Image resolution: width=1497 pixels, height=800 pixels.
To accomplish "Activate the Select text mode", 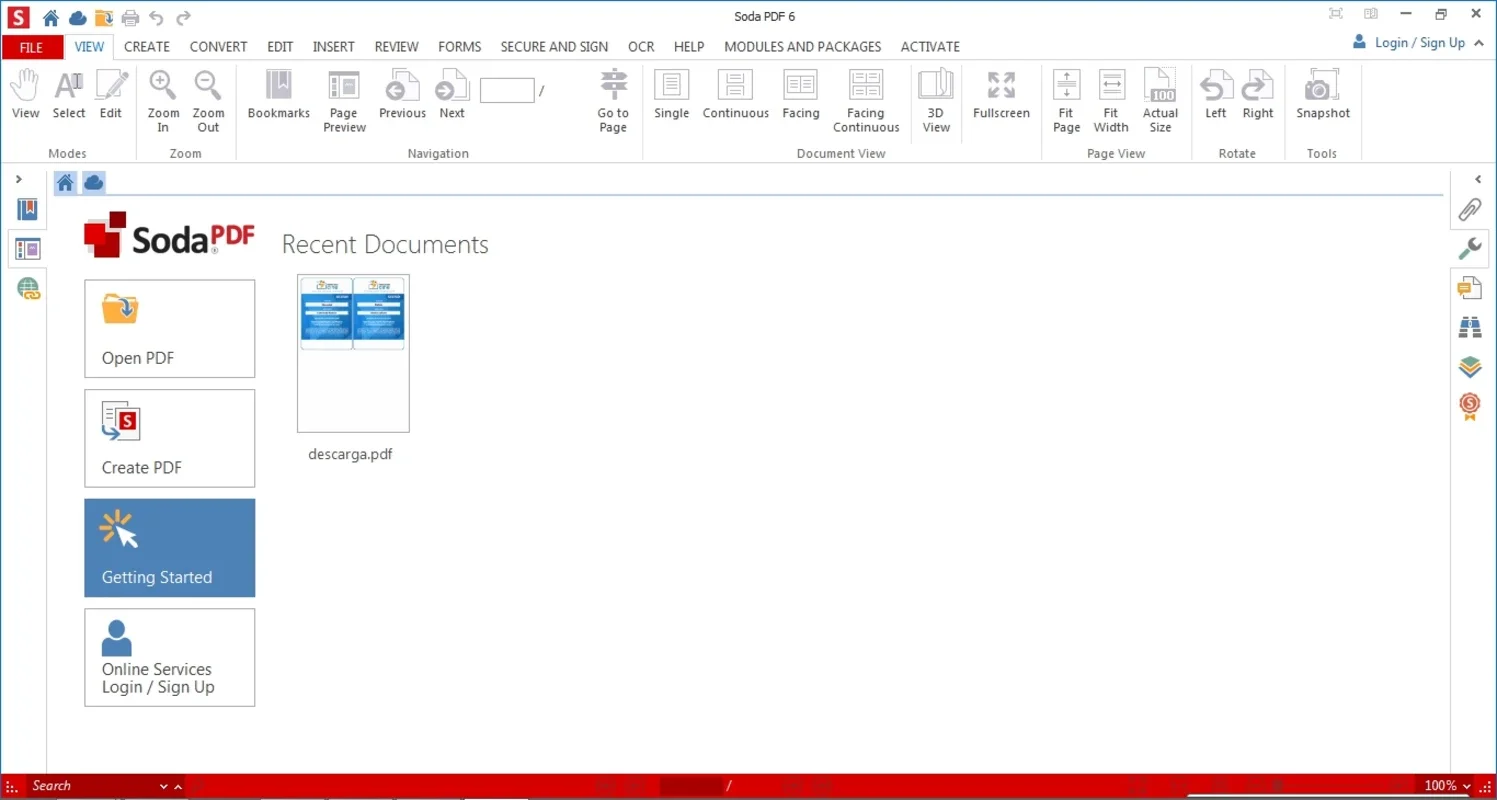I will tap(69, 95).
